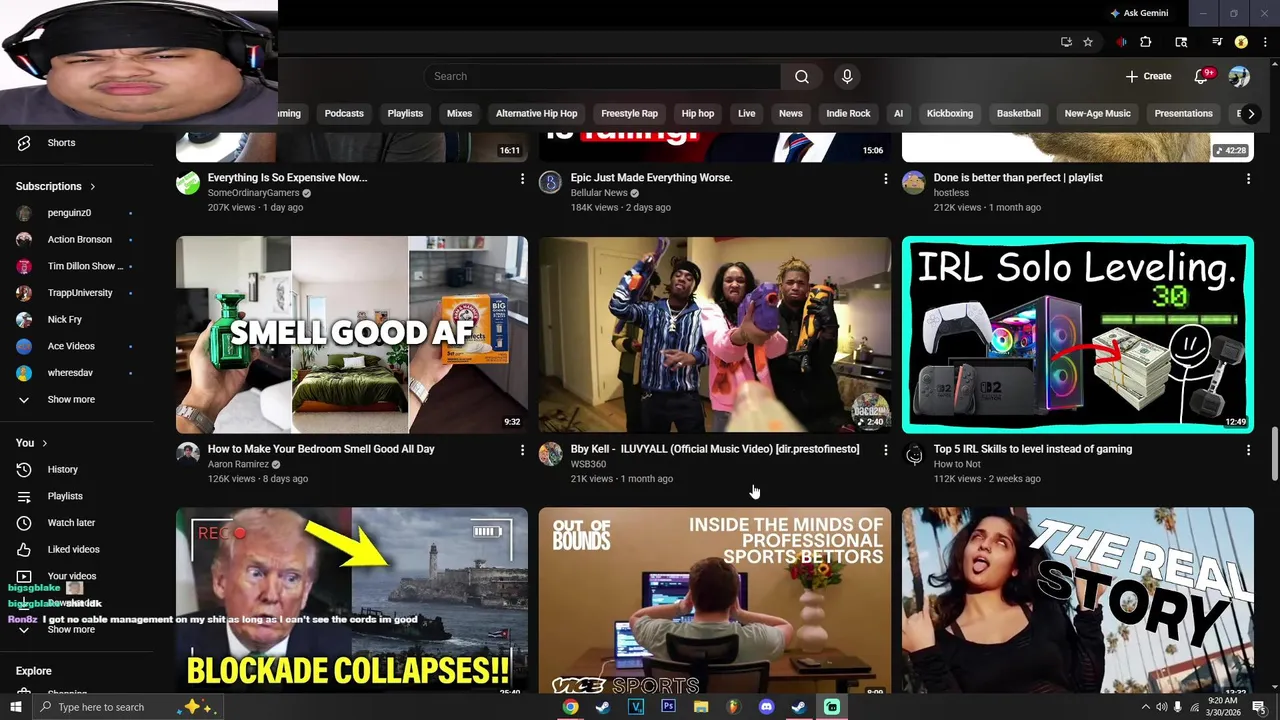Open options for Epic Just Made Everything Worse
This screenshot has height=720, width=1280.
(885, 178)
